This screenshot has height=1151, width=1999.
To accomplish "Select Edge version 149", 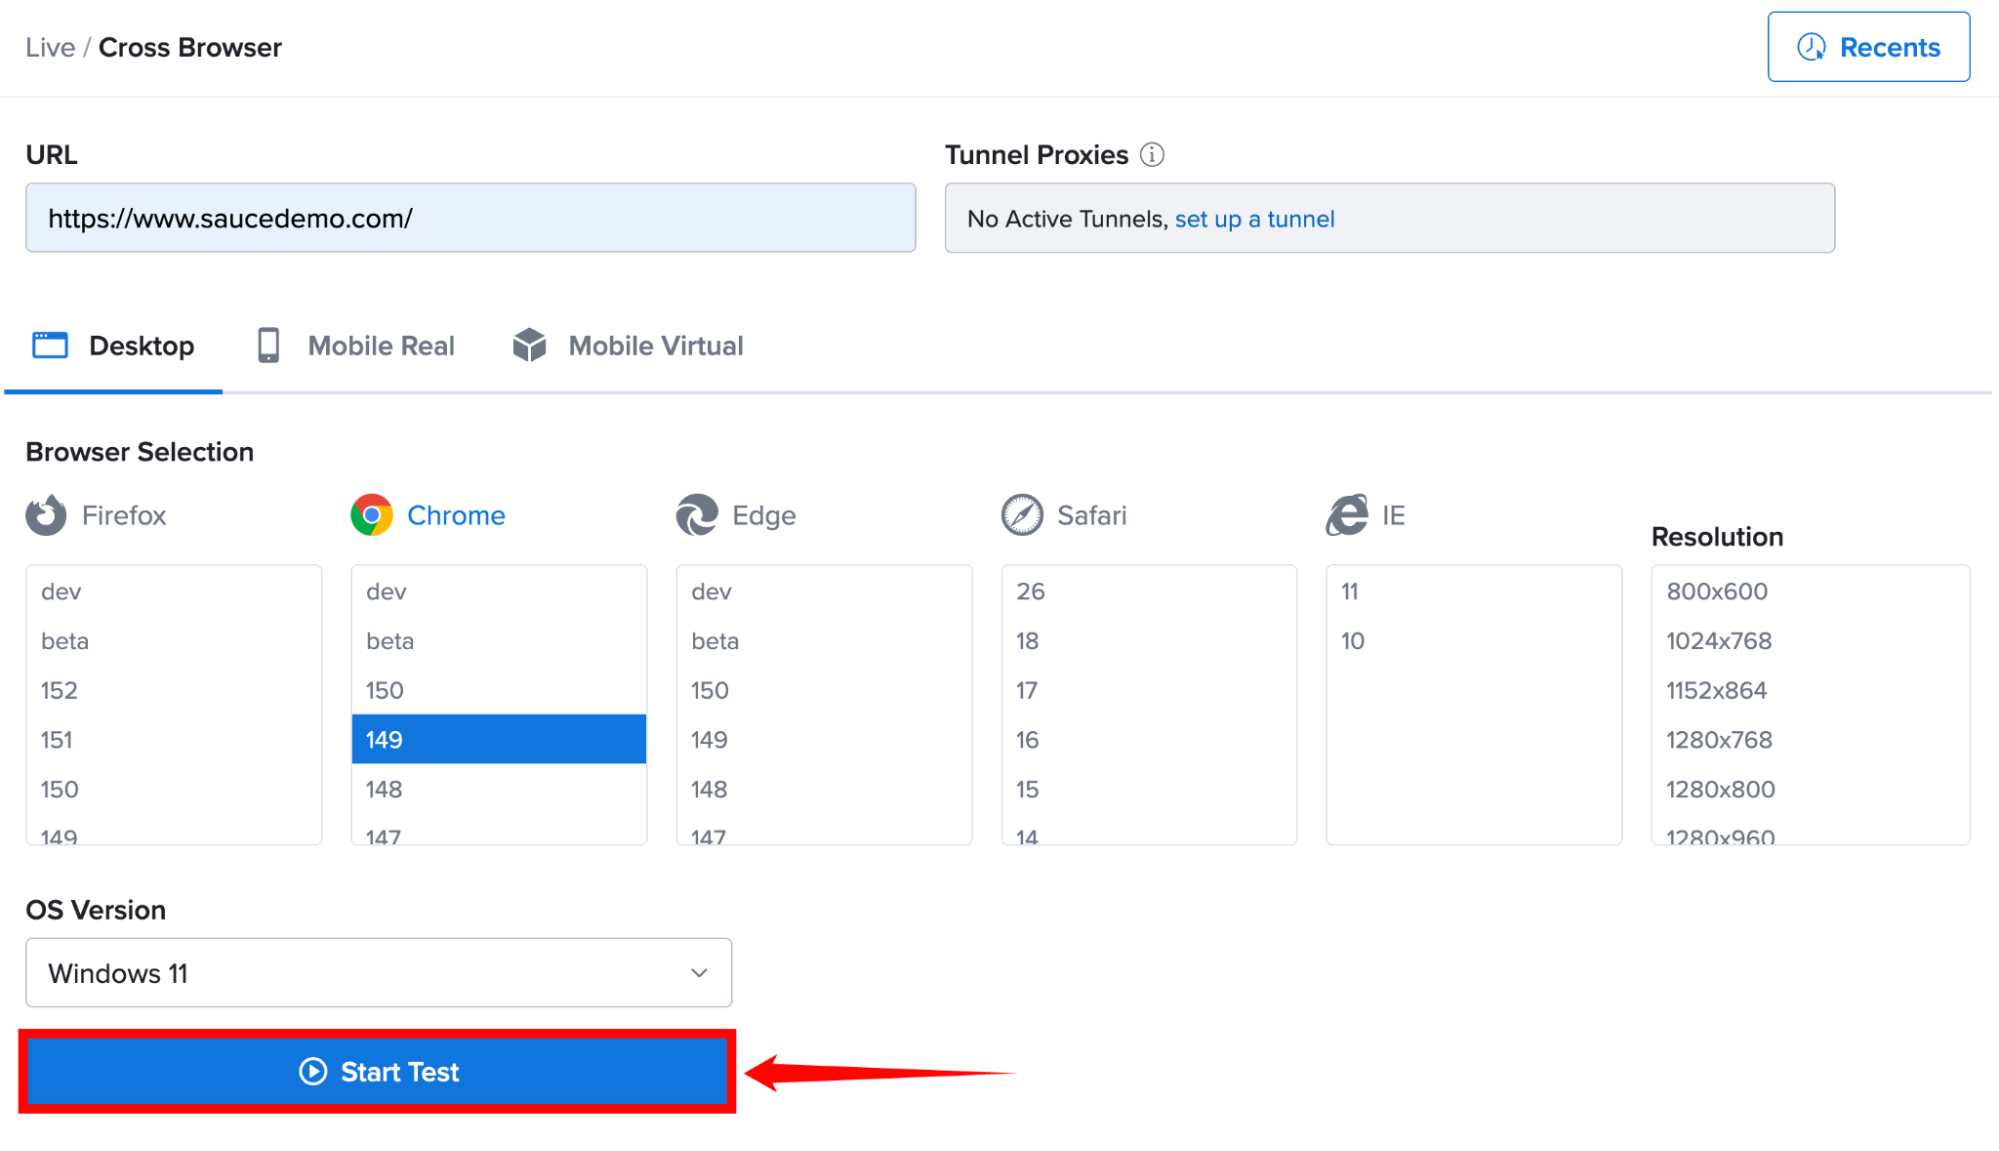I will (824, 740).
